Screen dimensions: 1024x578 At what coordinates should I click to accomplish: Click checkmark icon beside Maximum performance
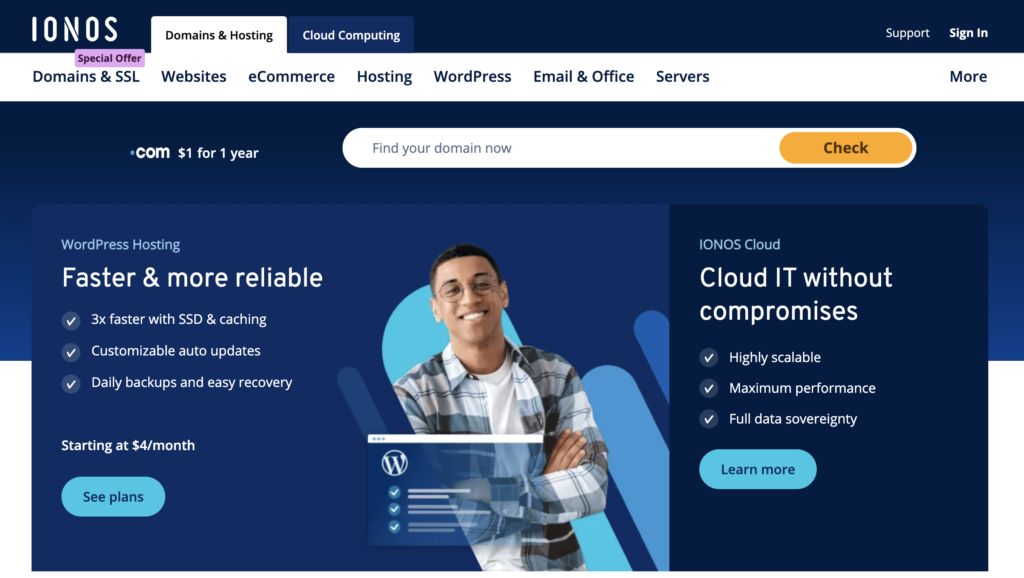pos(708,389)
